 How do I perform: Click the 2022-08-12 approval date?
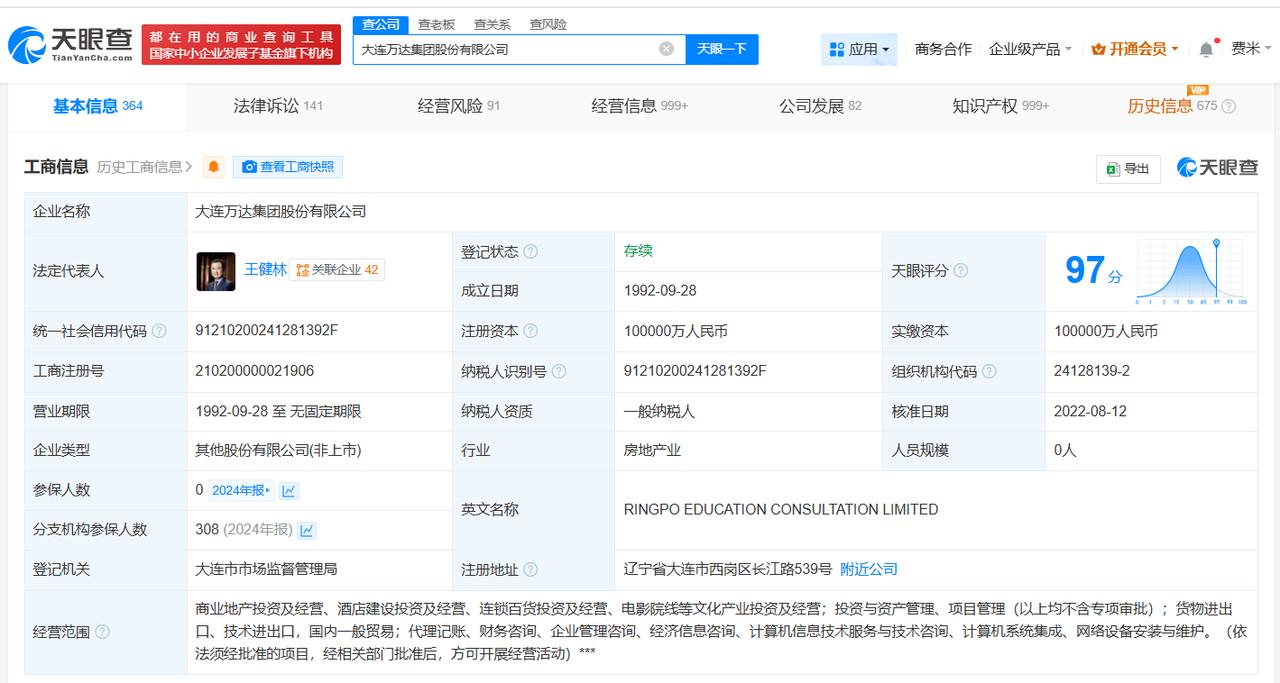pyautogui.click(x=1089, y=411)
